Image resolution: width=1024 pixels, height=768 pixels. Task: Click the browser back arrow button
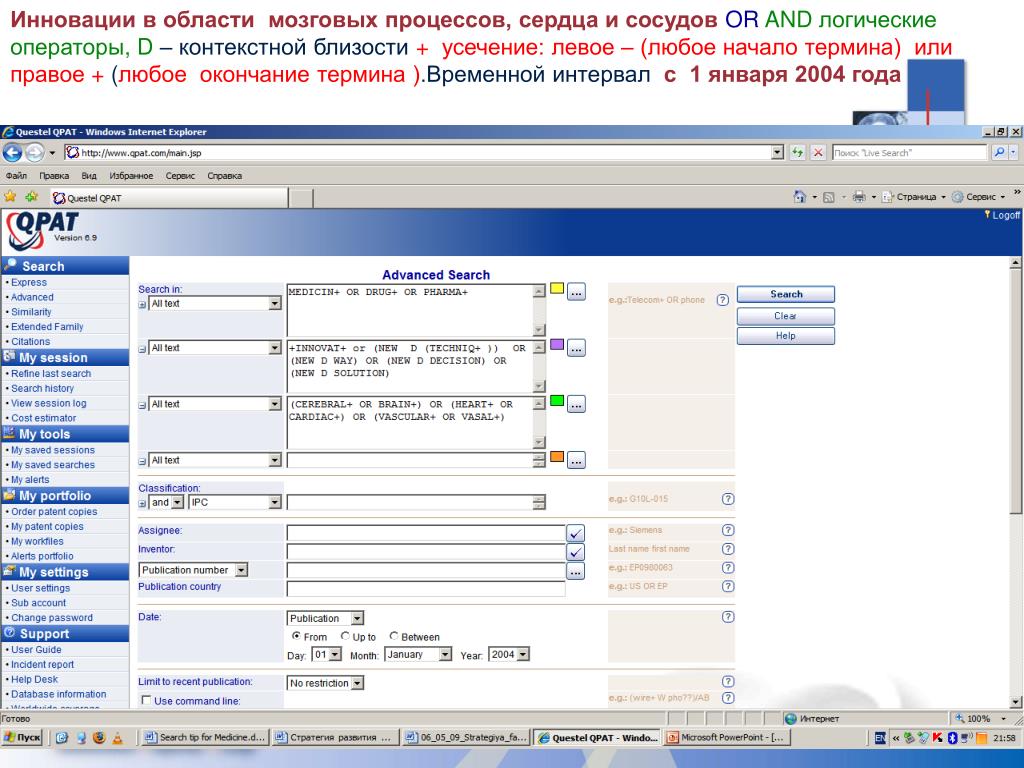coord(12,153)
